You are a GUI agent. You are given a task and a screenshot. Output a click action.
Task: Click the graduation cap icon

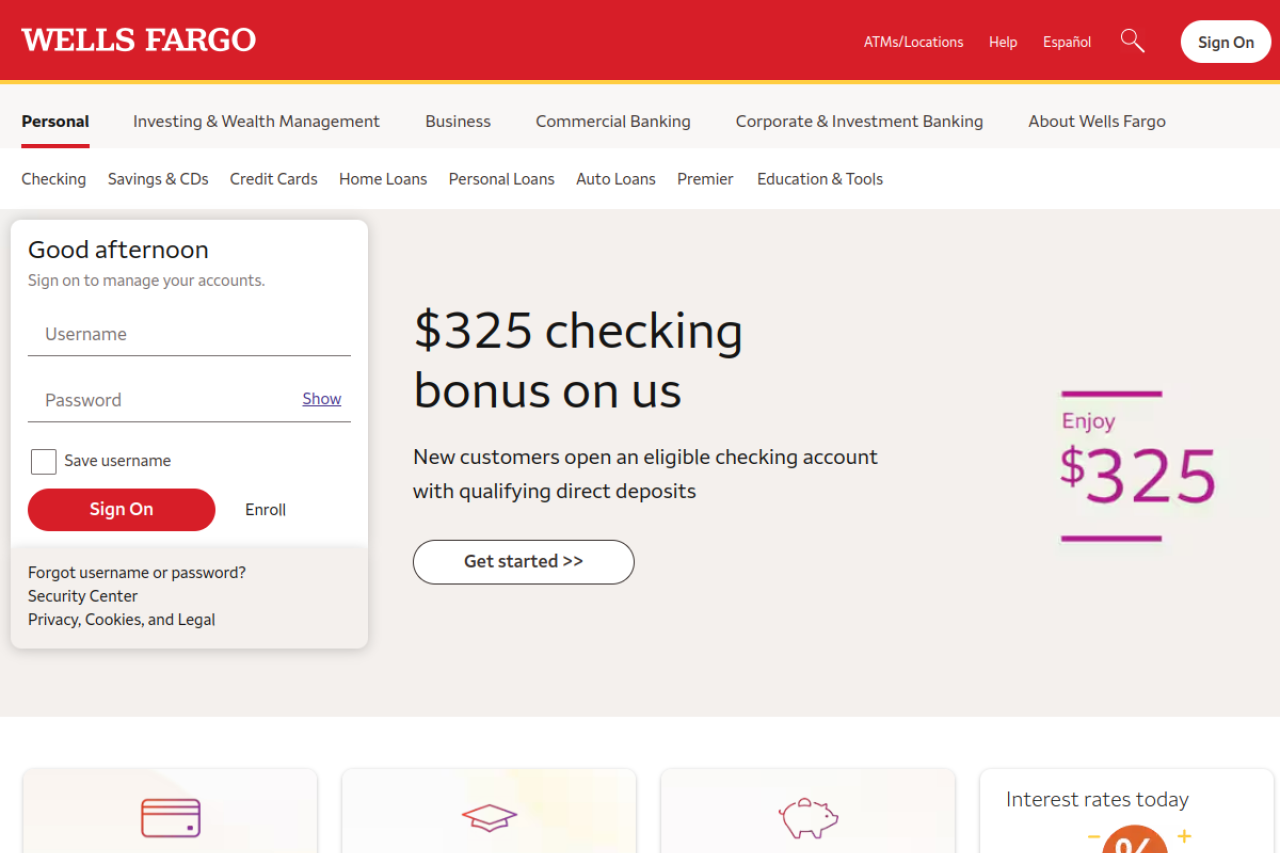point(488,815)
